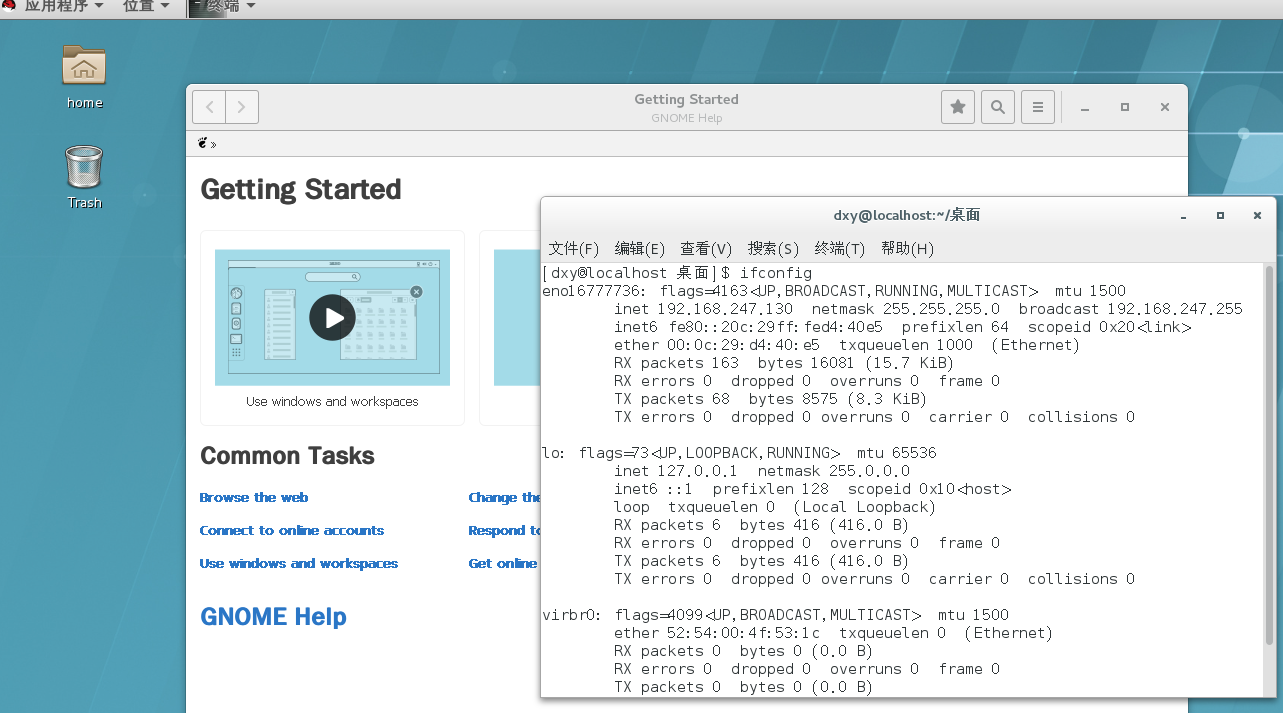1283x713 pixels.
Task: Click the forward navigation arrow
Action: pos(243,106)
